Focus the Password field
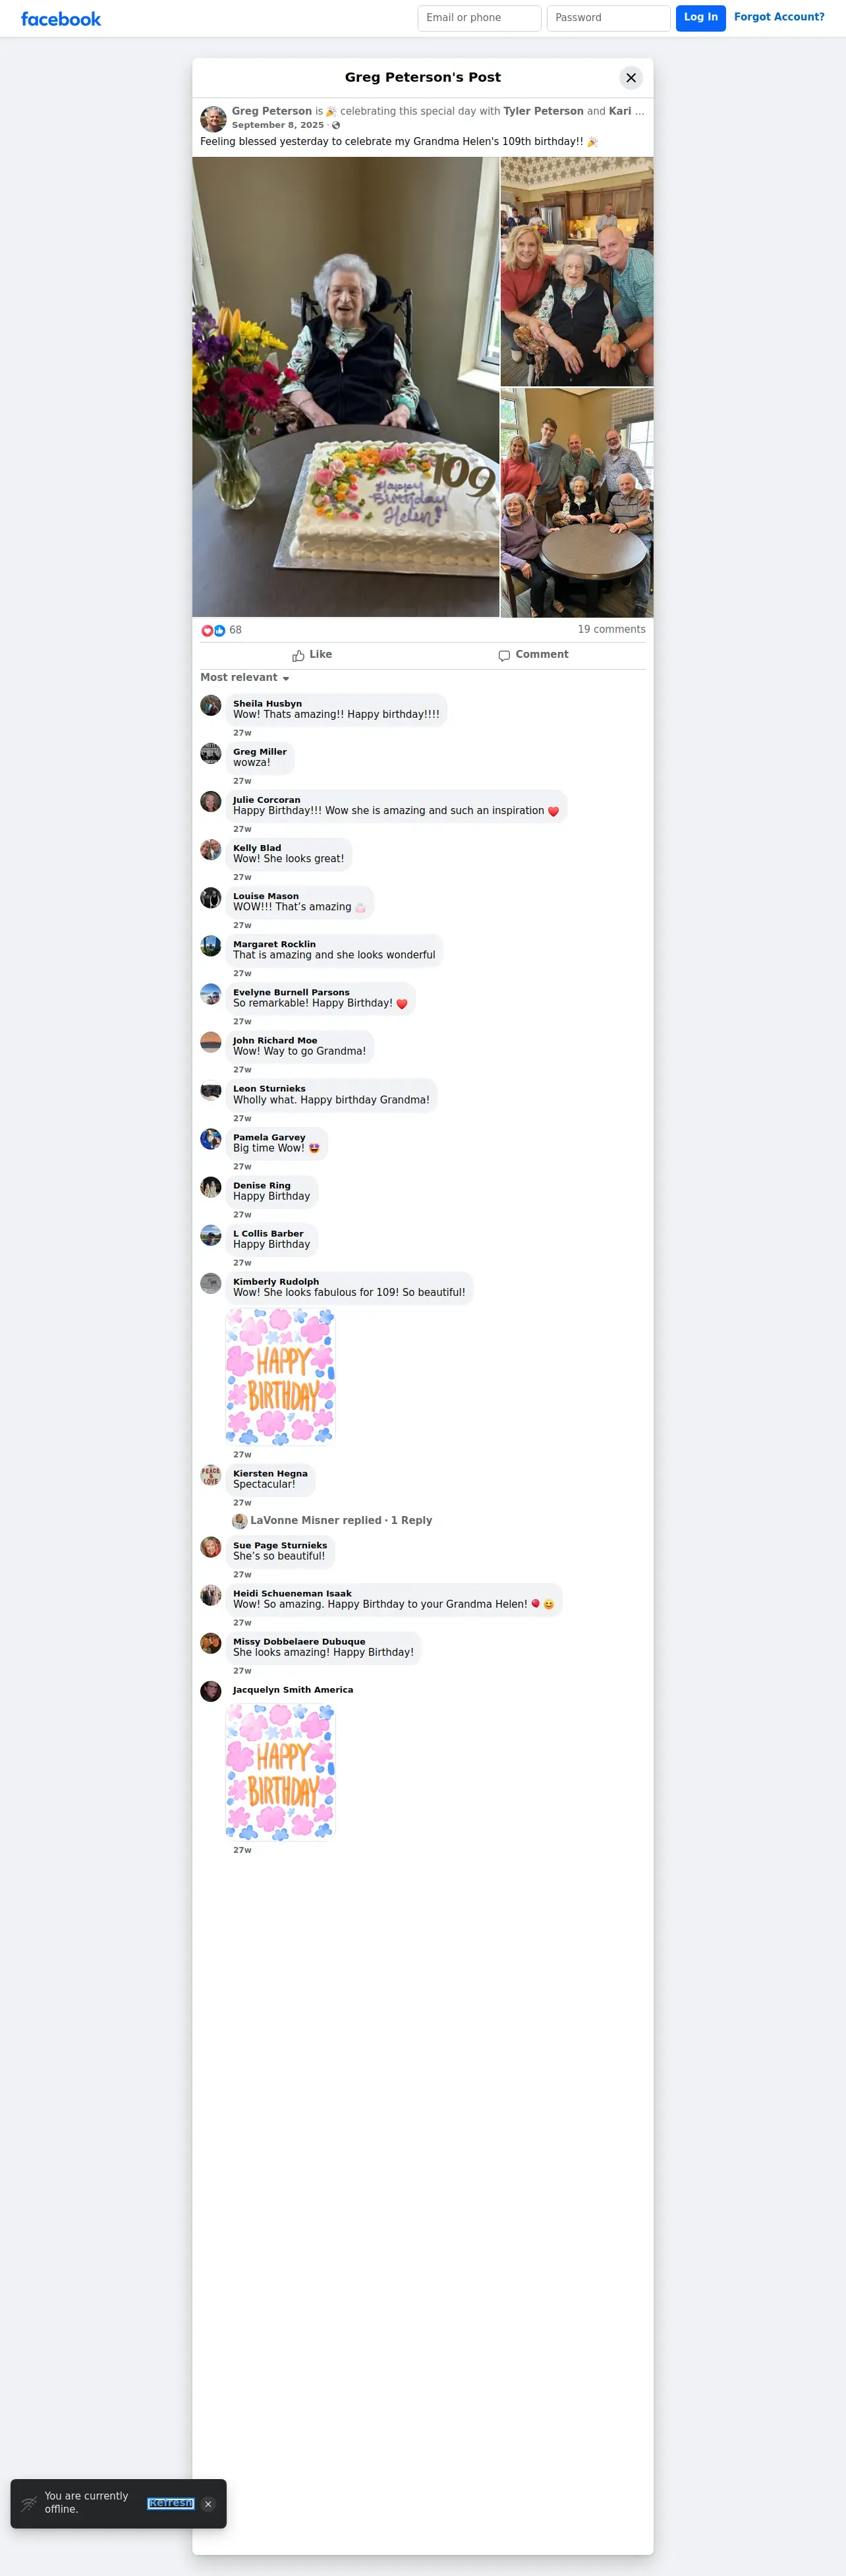The height and width of the screenshot is (2576, 846). point(609,18)
